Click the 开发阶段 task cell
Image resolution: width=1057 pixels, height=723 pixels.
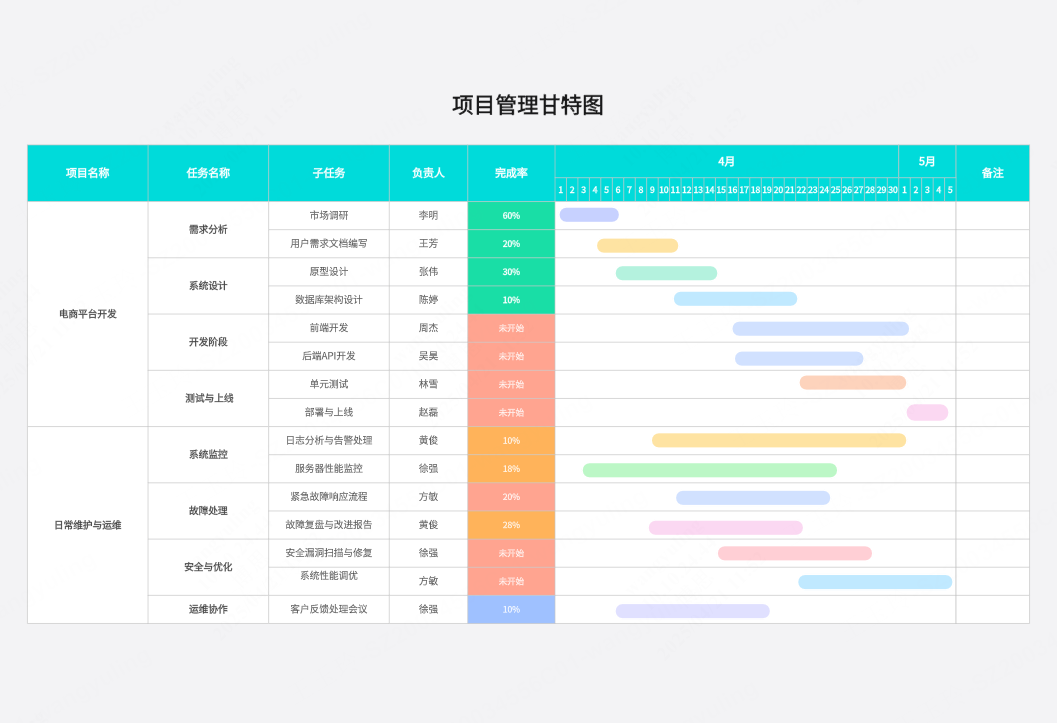208,342
